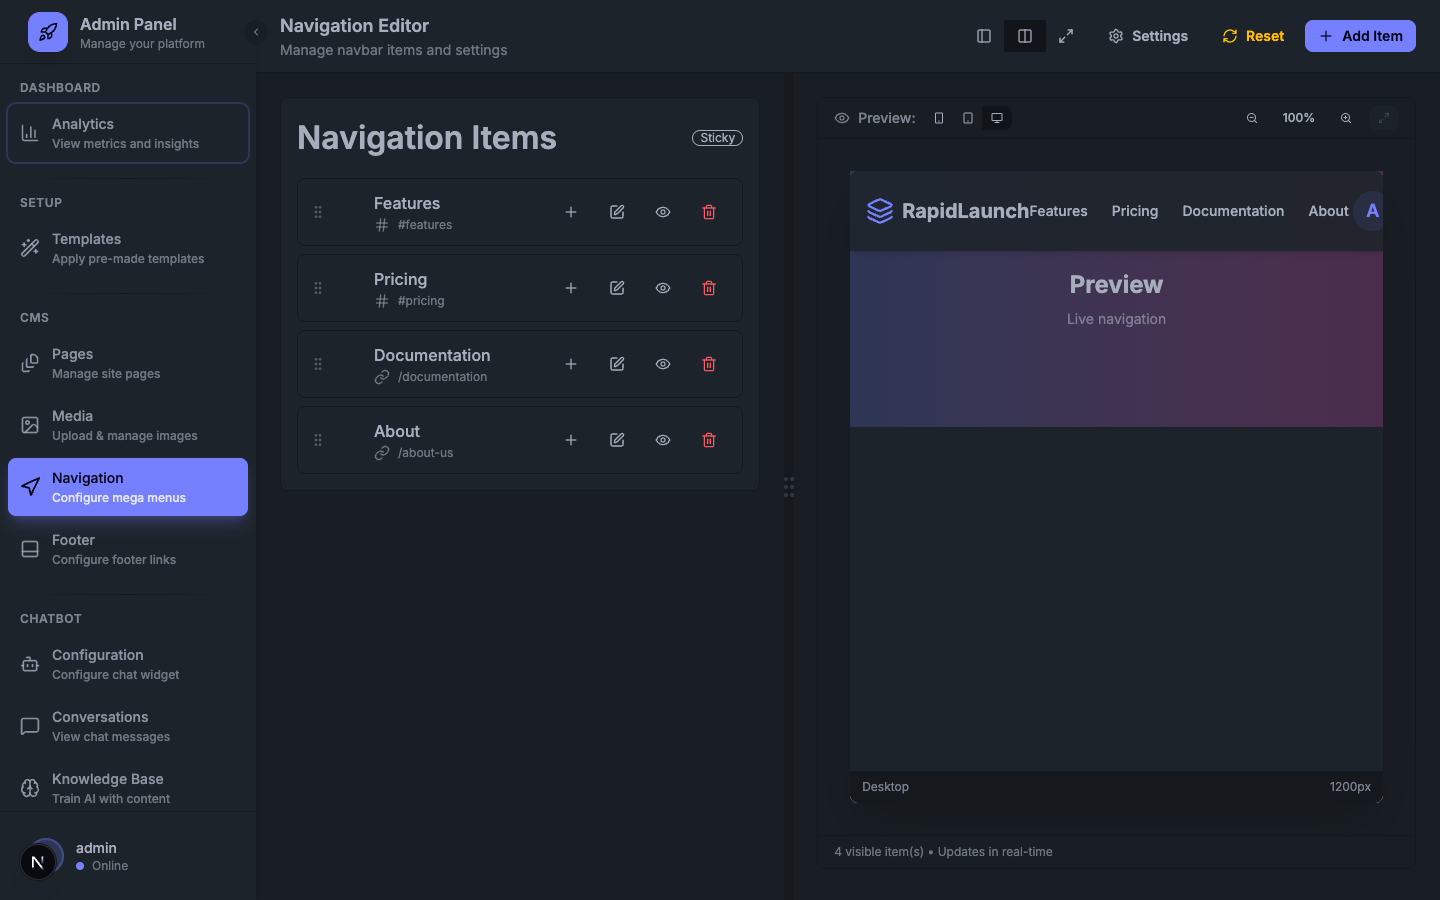Click Features link in preview navbar

click(x=1058, y=211)
